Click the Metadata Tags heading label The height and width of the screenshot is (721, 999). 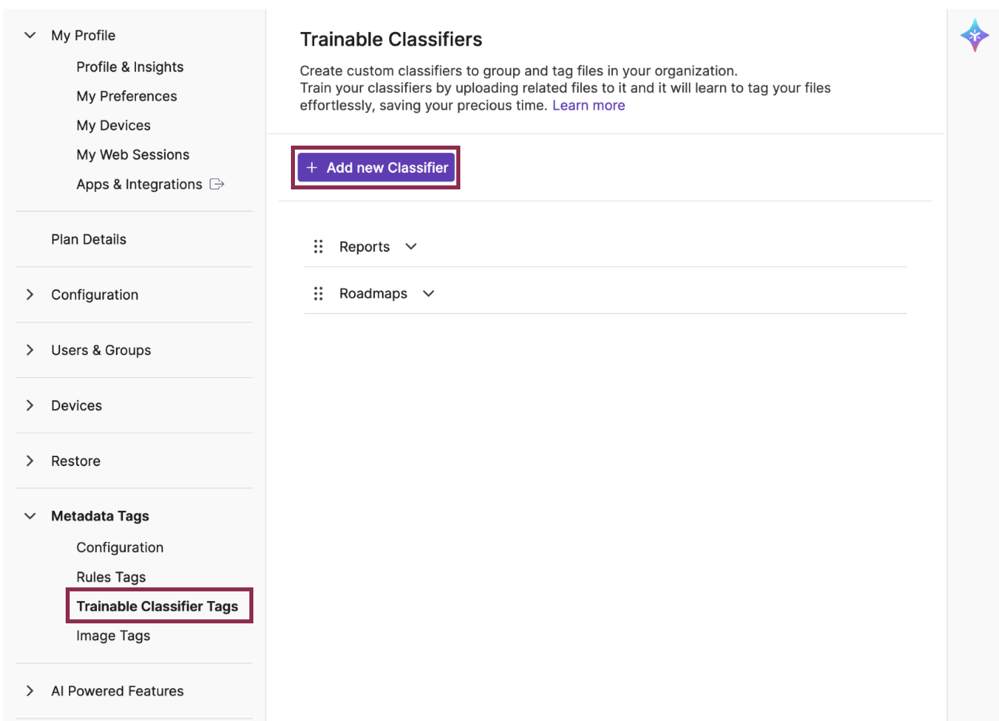pos(100,516)
